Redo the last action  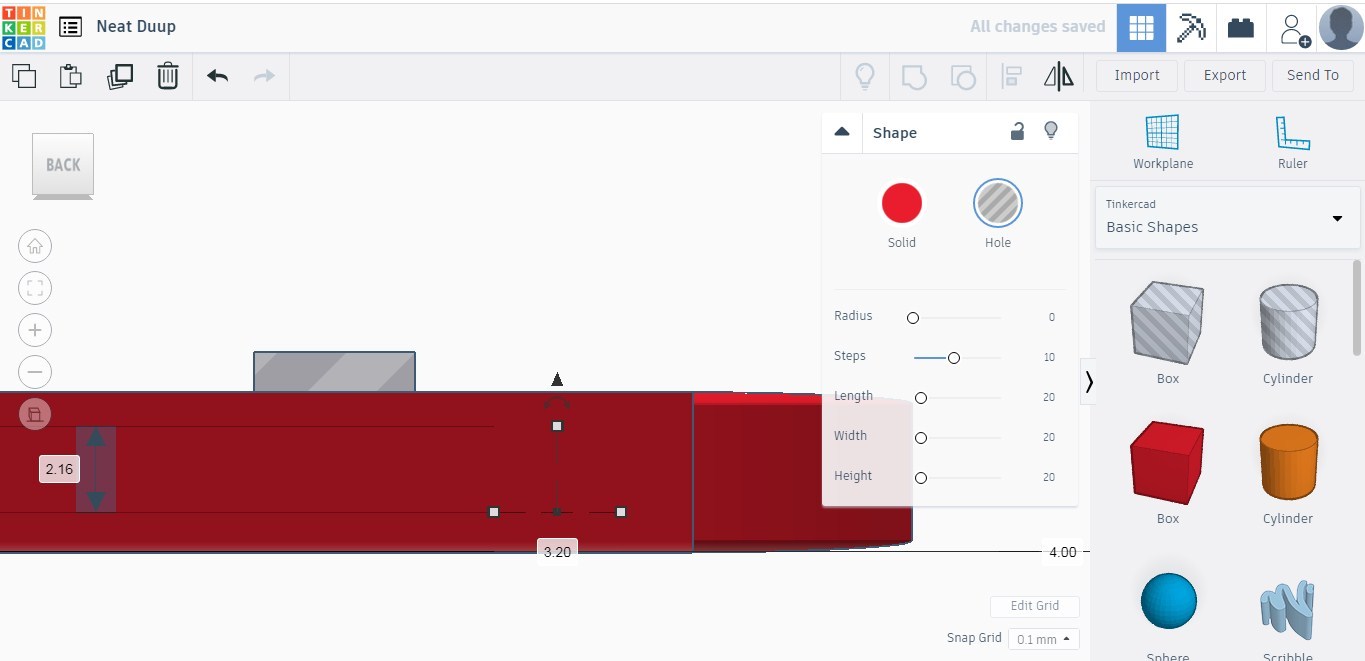(x=264, y=76)
